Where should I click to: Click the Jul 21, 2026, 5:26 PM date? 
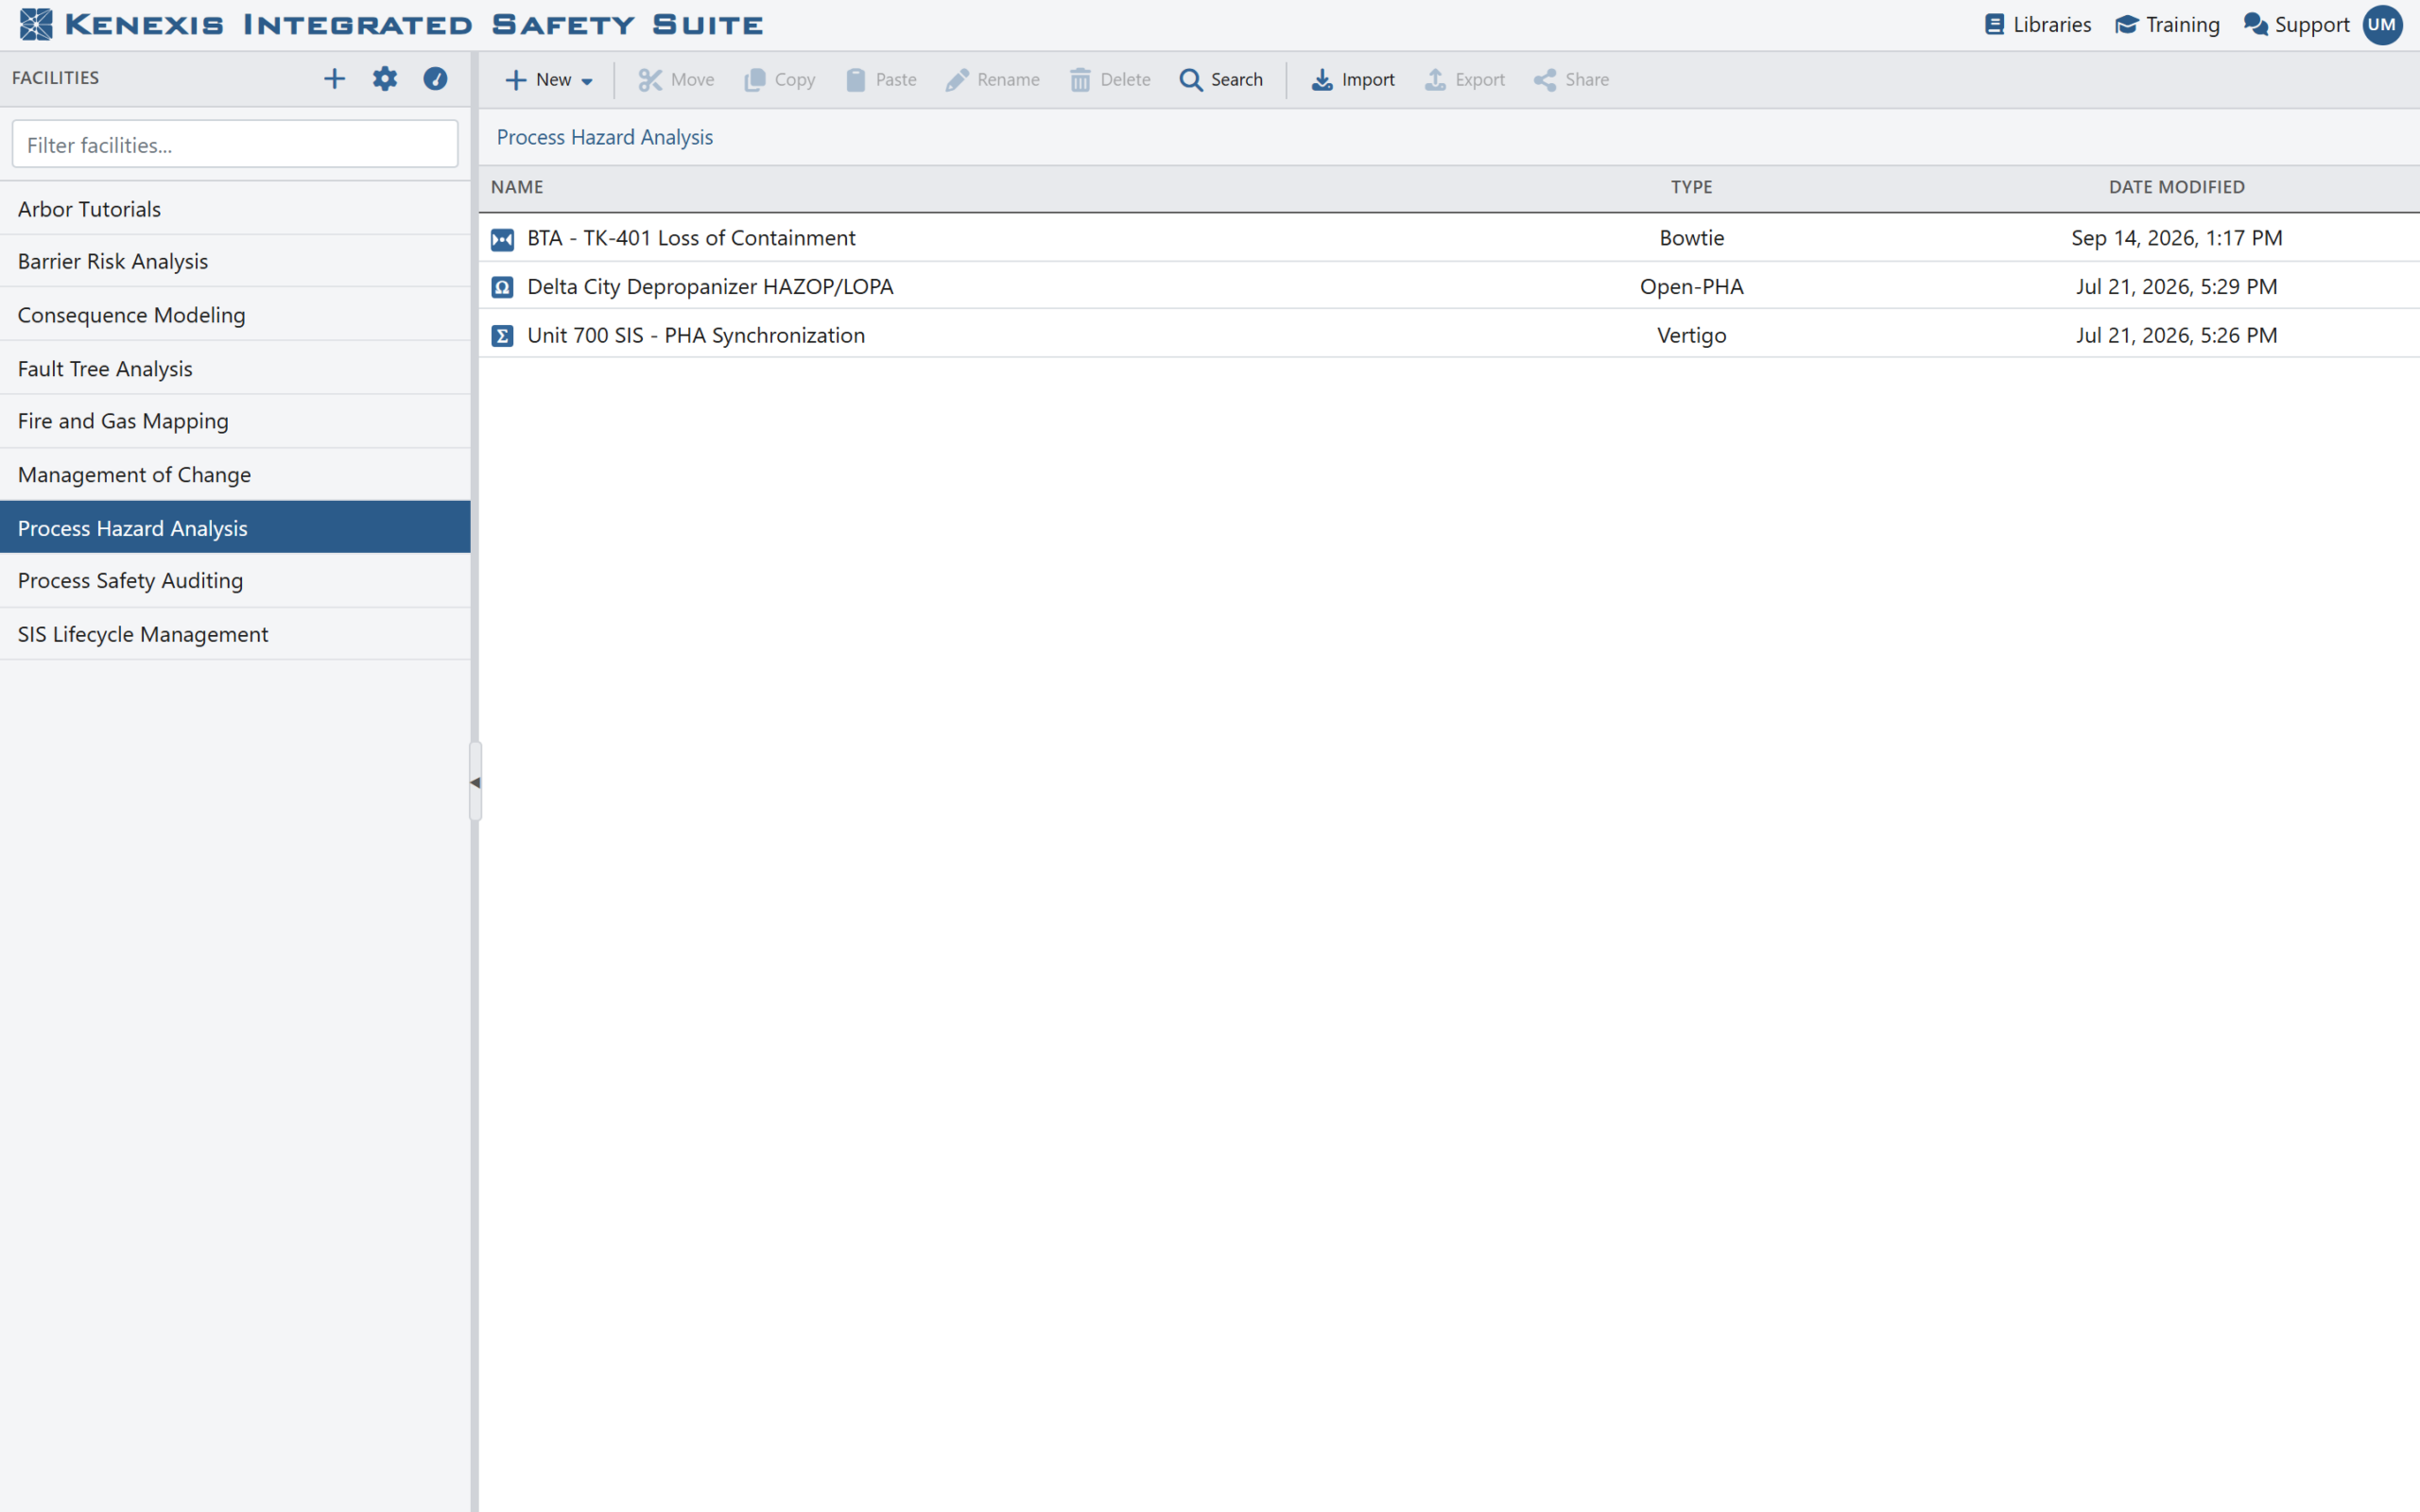click(x=2177, y=336)
